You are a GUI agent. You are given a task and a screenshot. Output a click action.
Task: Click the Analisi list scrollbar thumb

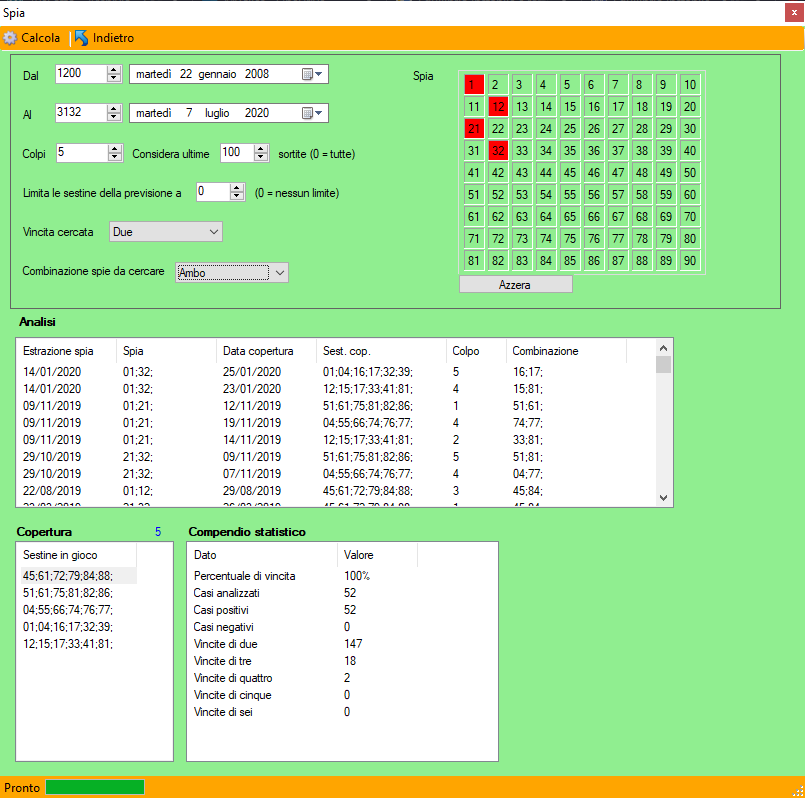(663, 365)
